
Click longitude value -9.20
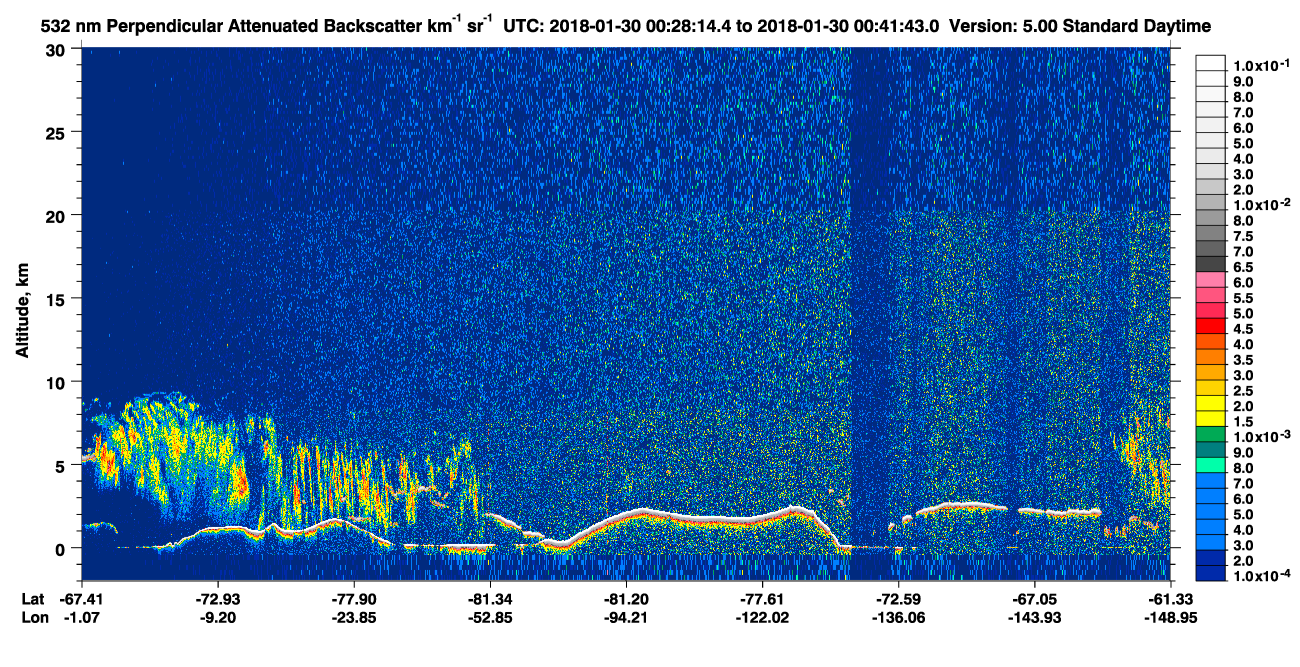click(x=218, y=617)
